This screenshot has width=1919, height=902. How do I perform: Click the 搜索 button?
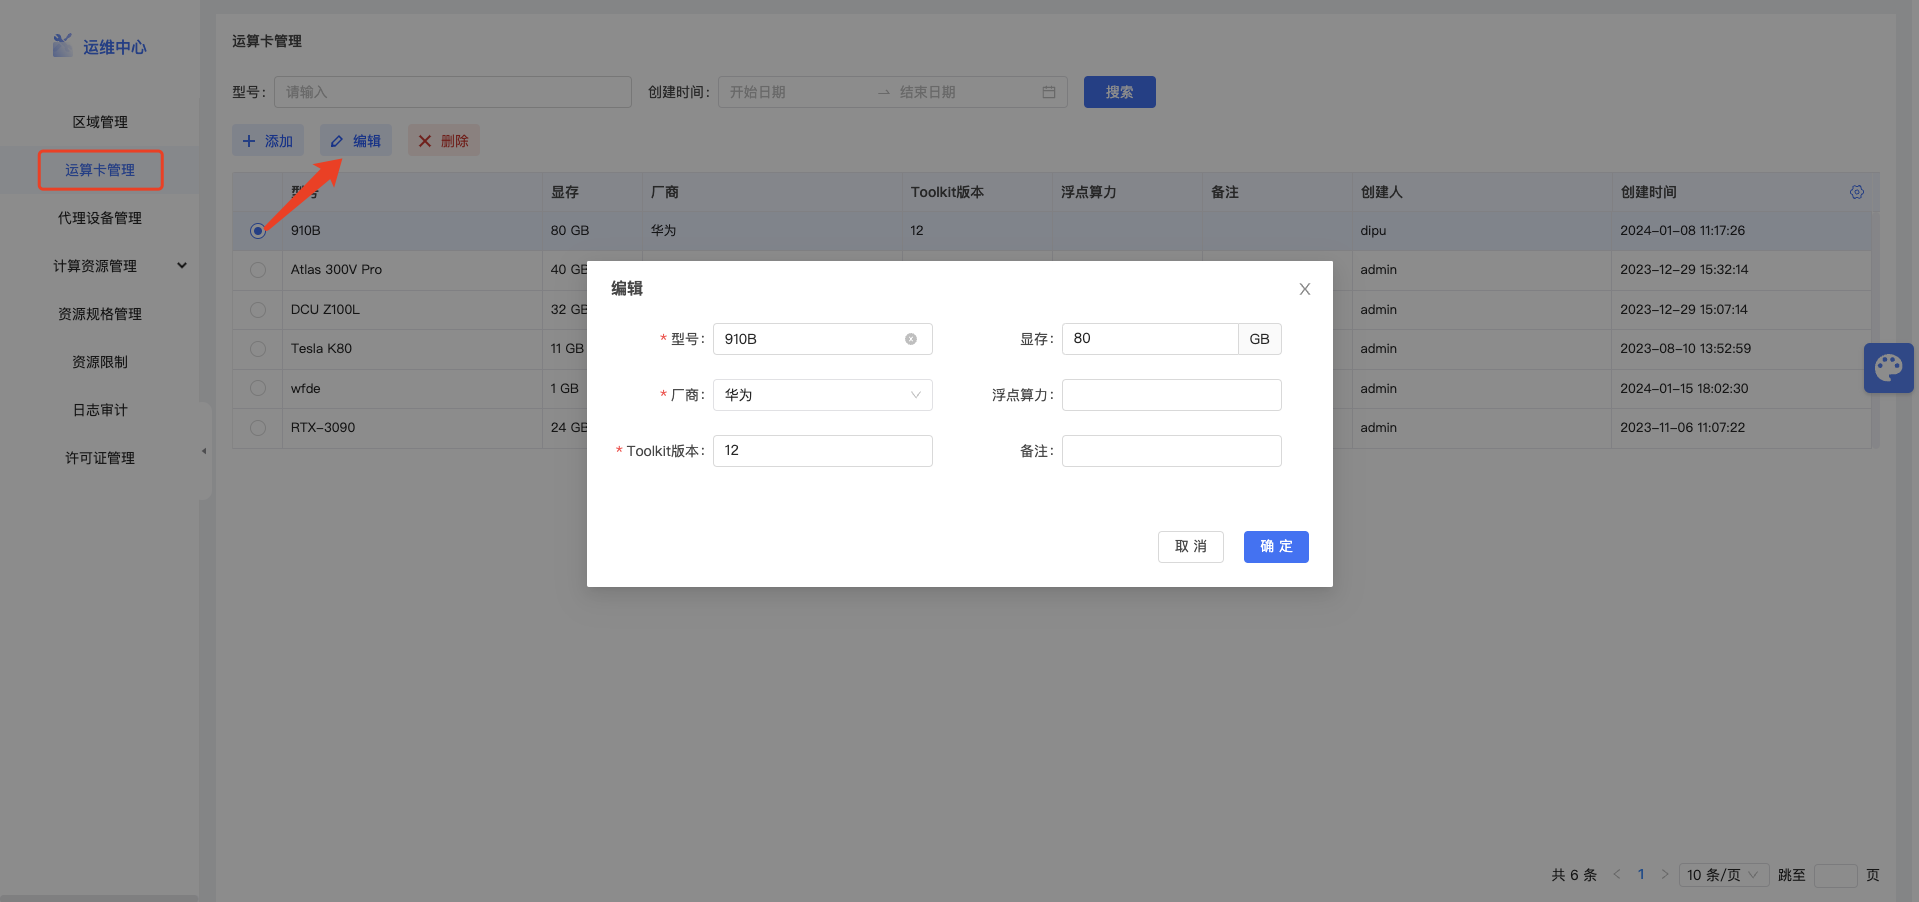[x=1119, y=92]
